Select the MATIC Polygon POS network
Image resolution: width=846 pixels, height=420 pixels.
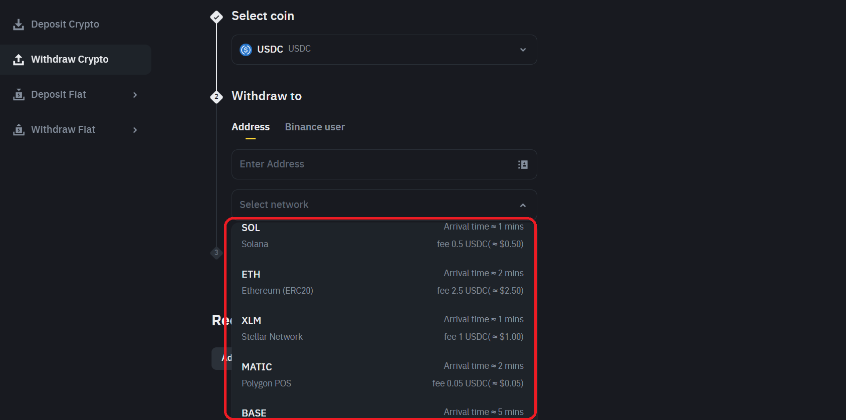[382, 374]
